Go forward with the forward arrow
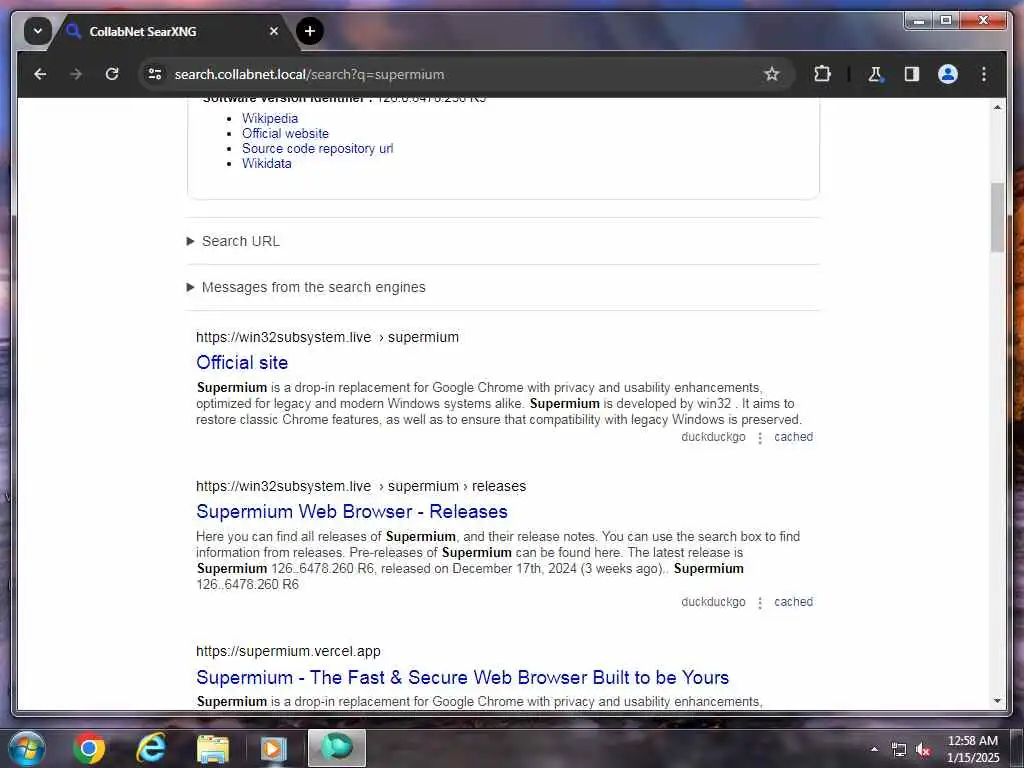 click(x=76, y=74)
